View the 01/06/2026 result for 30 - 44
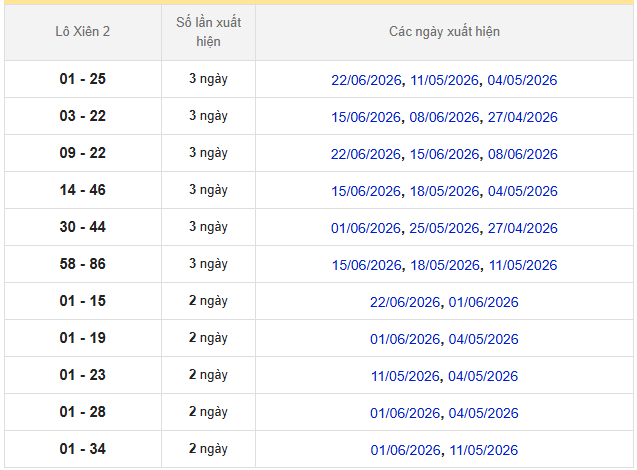This screenshot has height=470, width=637. coord(366,228)
